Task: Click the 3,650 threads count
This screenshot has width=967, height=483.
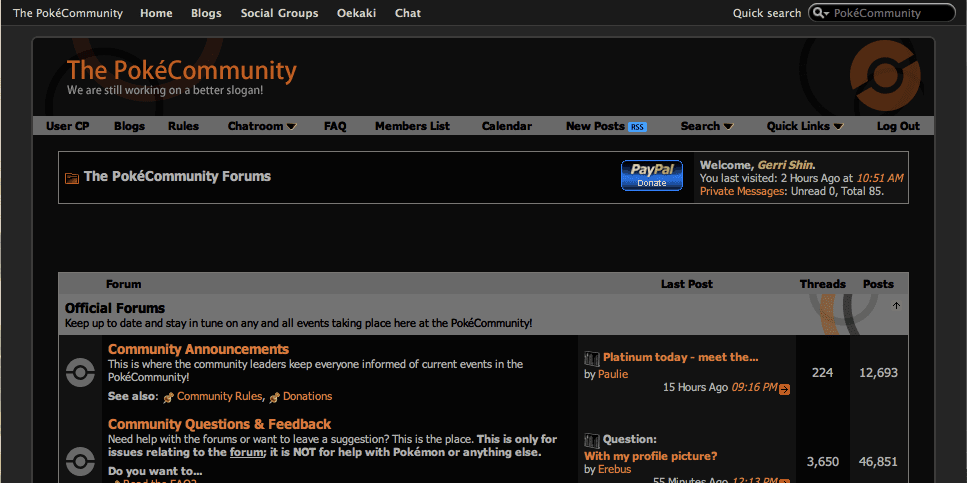Action: pos(822,461)
